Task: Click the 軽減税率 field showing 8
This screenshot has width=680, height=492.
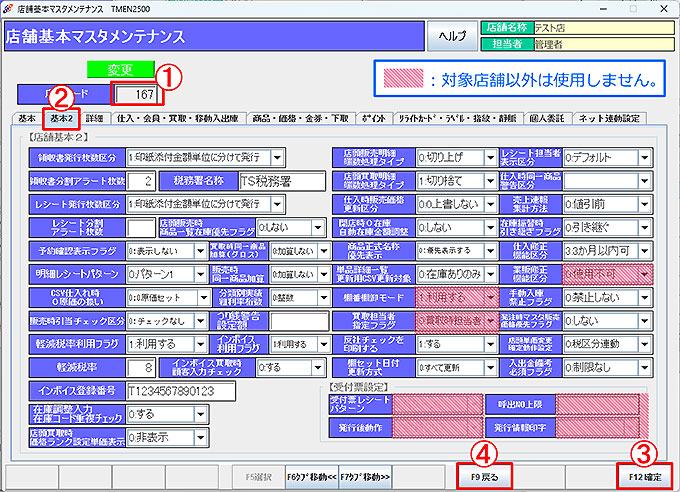Action: click(x=141, y=368)
